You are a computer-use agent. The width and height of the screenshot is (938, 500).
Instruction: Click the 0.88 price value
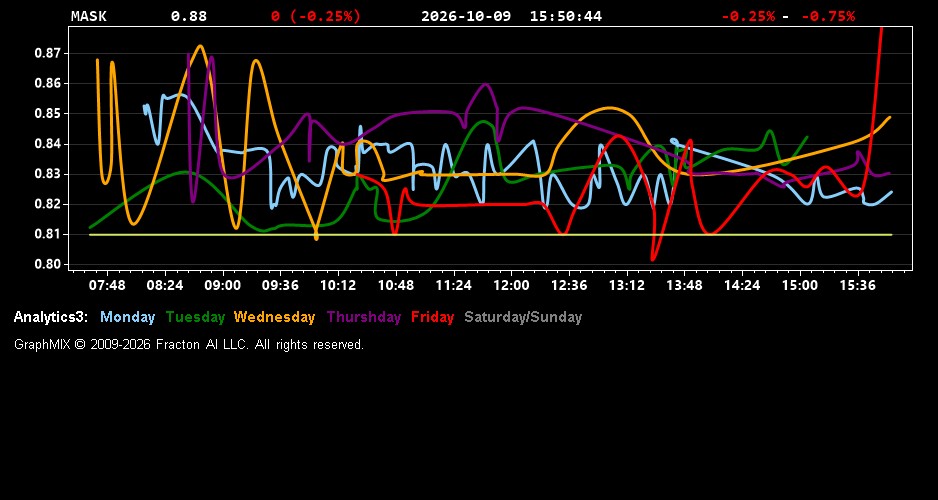tap(189, 16)
